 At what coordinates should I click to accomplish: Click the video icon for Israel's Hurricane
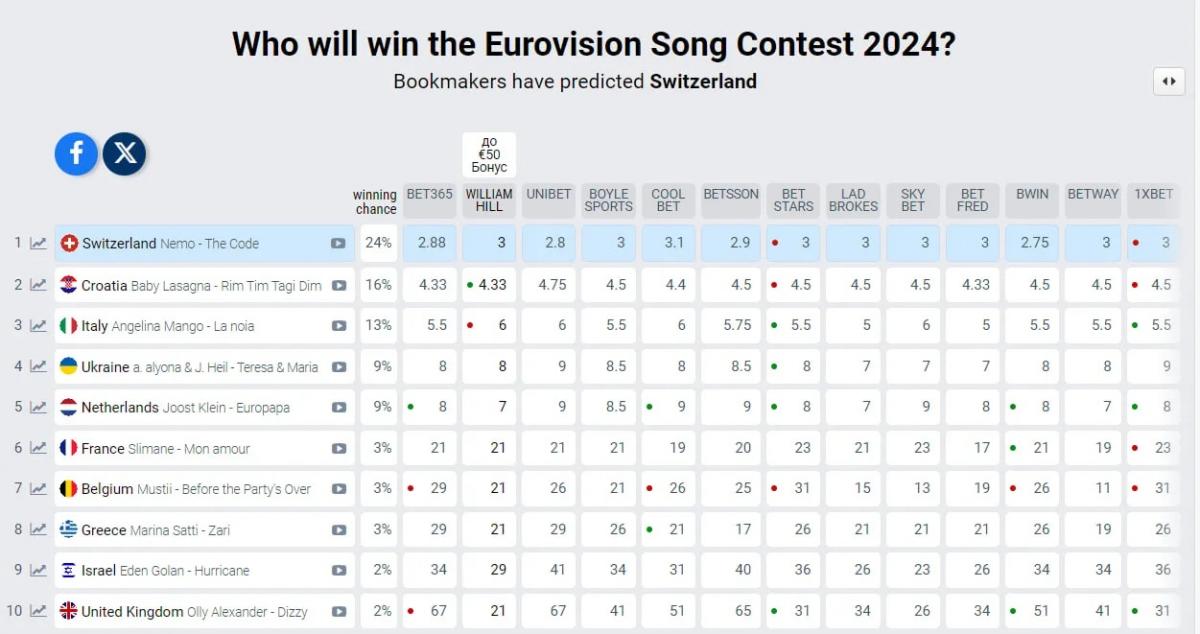[339, 571]
